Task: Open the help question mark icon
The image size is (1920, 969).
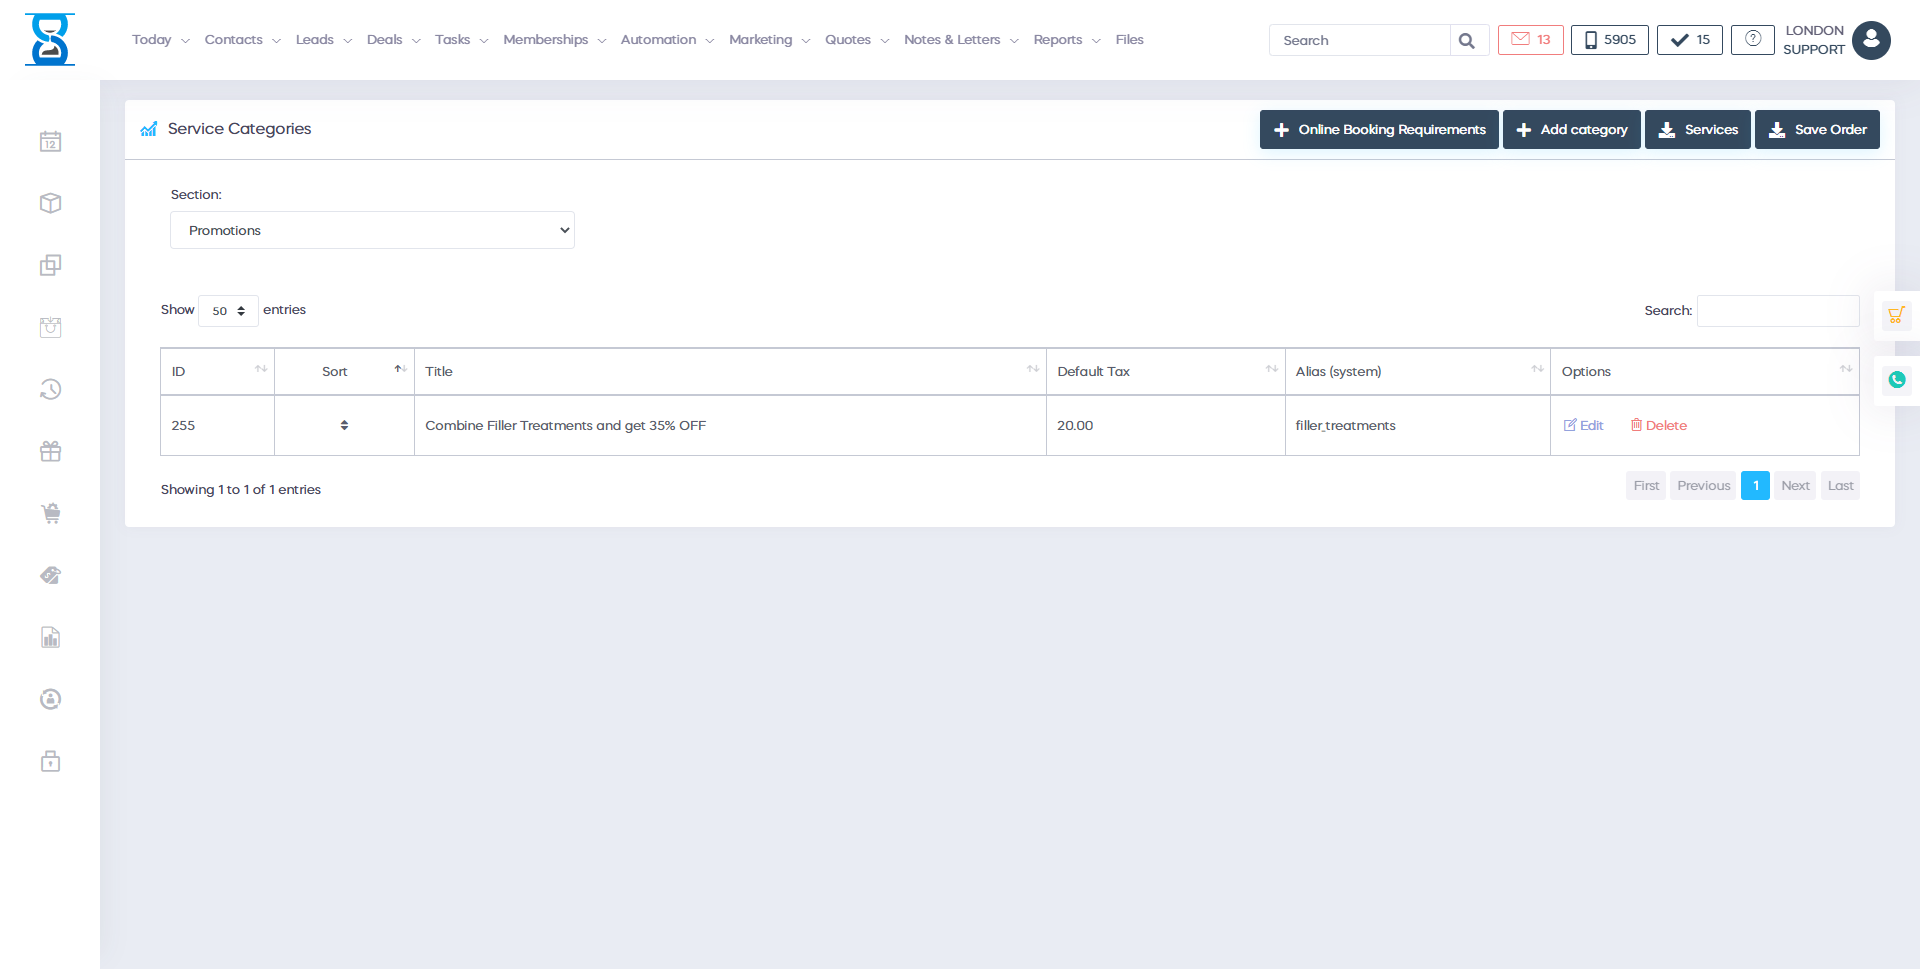Action: 1752,39
